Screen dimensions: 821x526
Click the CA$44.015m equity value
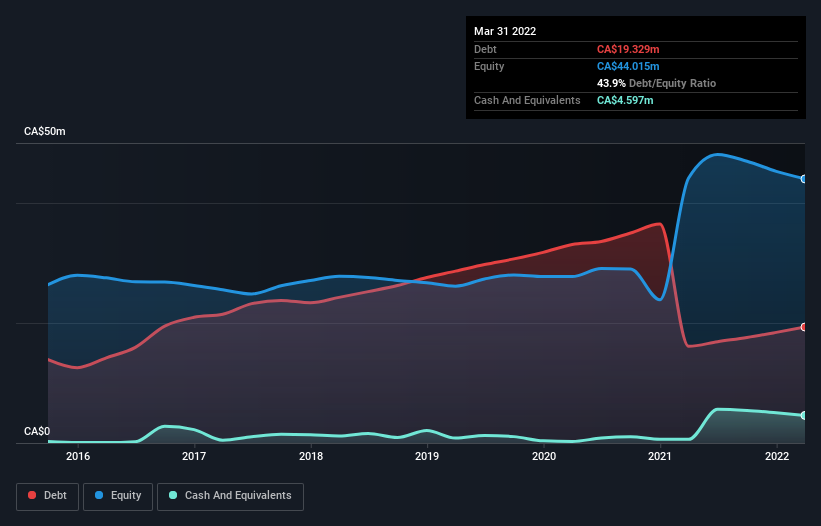tap(628, 66)
